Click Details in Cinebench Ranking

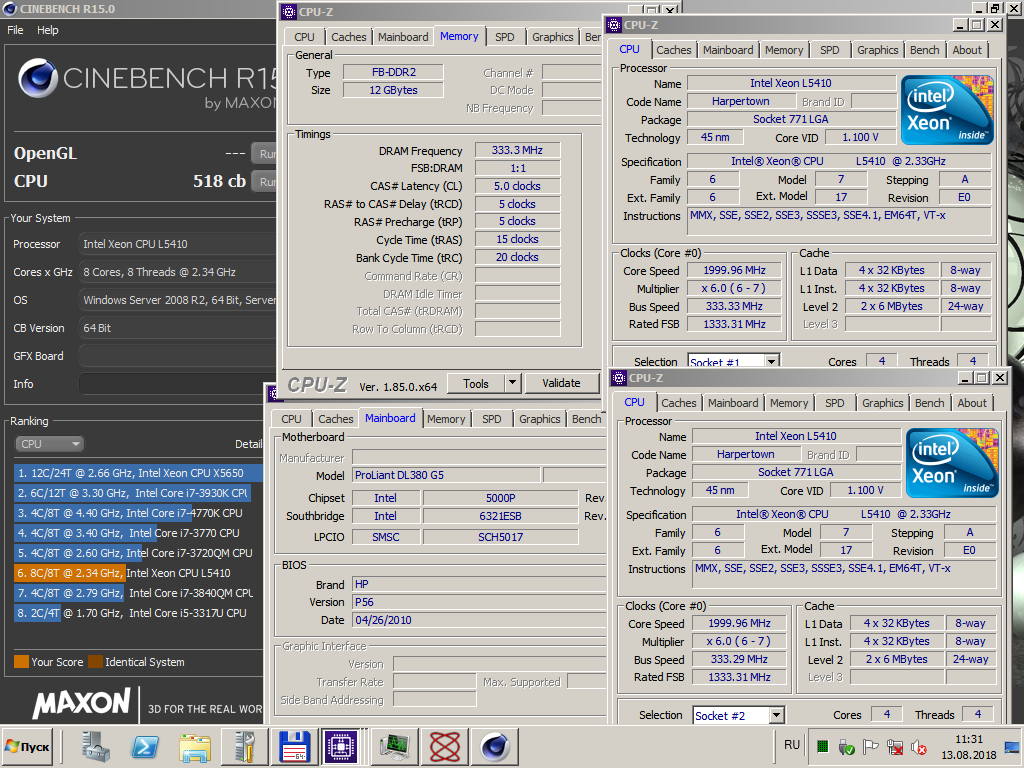249,444
